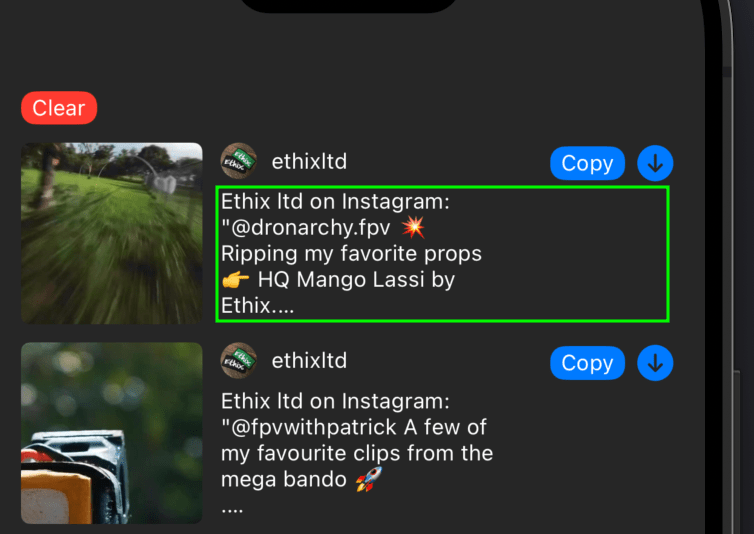Expand the truncated 'Ethix....' text in the first caption
This screenshot has height=534, width=754.
[257, 305]
